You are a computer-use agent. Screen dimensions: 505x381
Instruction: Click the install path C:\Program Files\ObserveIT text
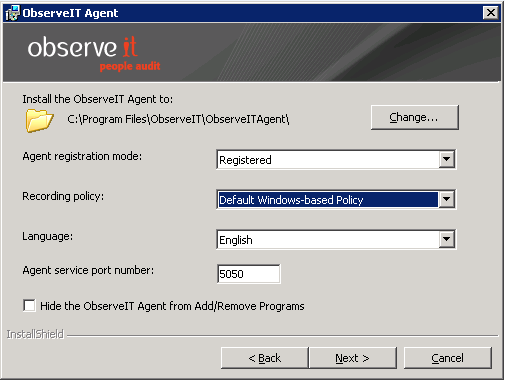pos(178,119)
